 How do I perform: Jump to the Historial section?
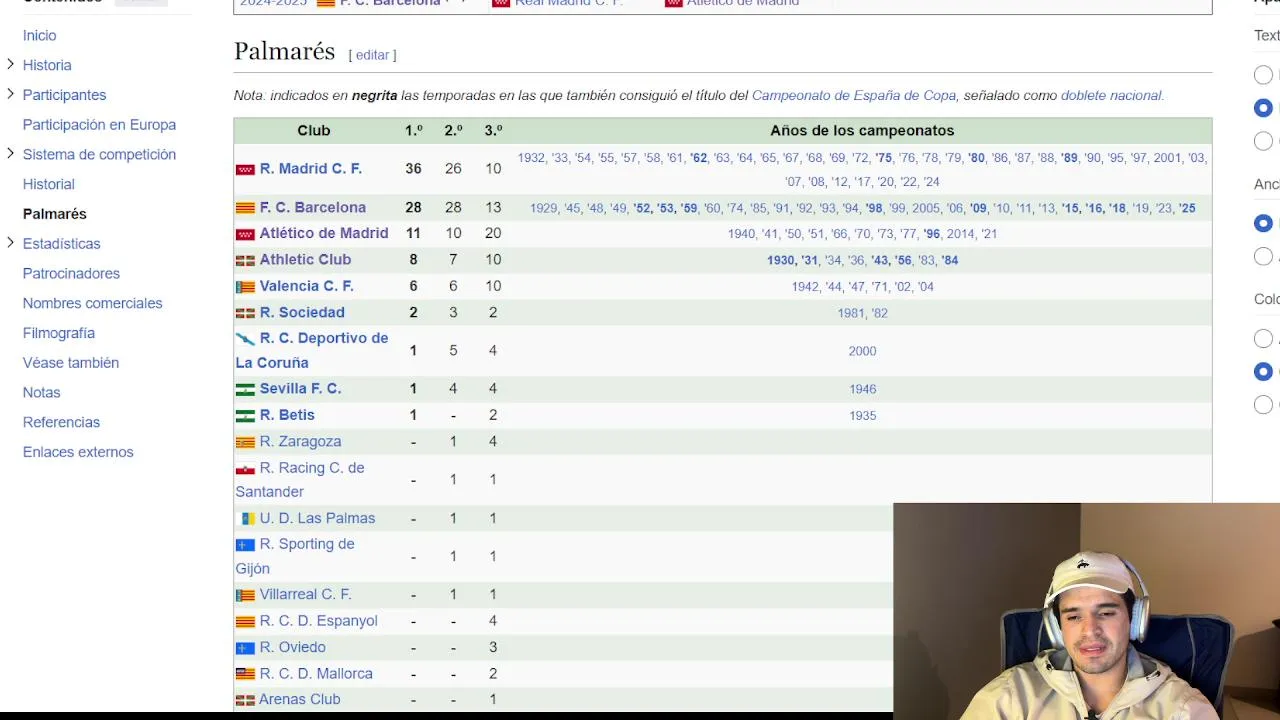coord(49,184)
